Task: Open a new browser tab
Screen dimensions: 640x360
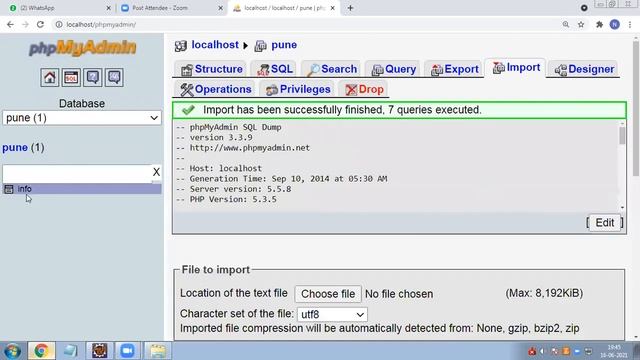Action: pyautogui.click(x=350, y=8)
